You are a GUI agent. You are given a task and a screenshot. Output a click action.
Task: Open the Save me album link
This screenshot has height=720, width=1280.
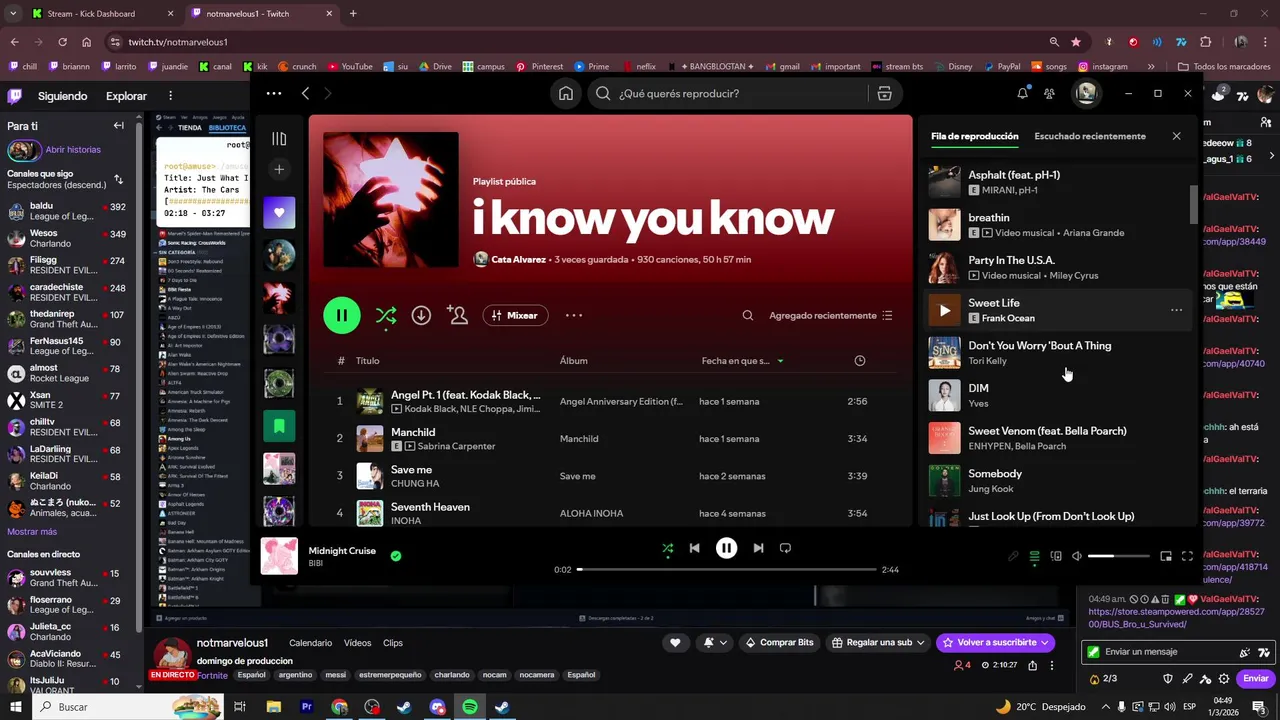click(x=577, y=476)
